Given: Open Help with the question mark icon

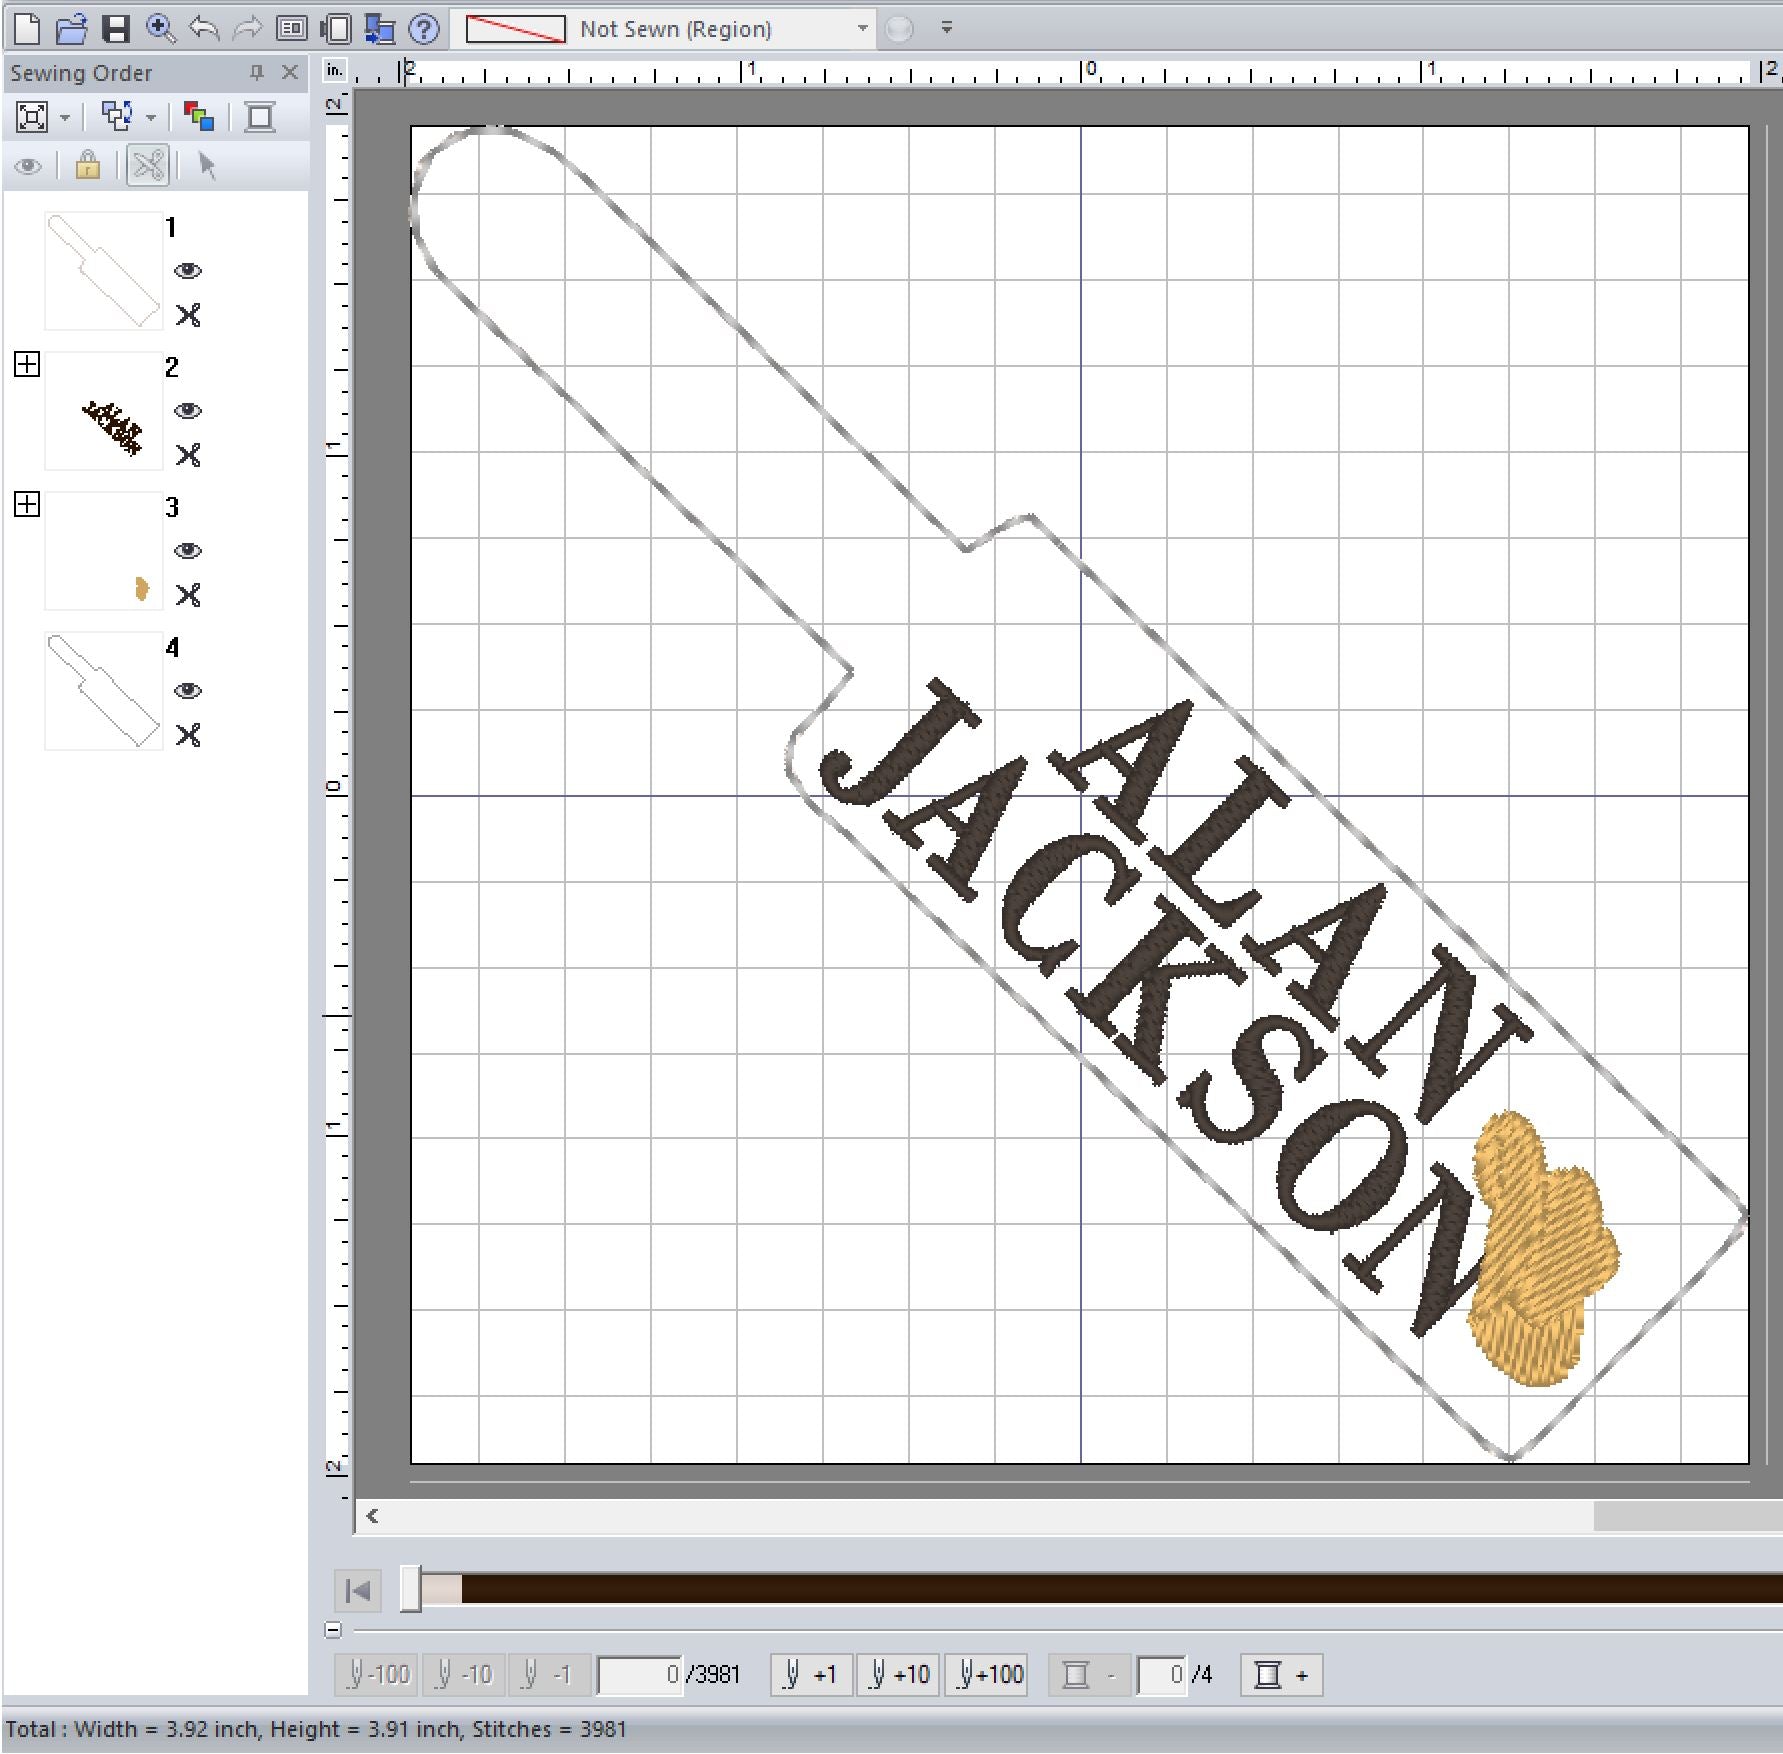Looking at the screenshot, I should pyautogui.click(x=424, y=28).
